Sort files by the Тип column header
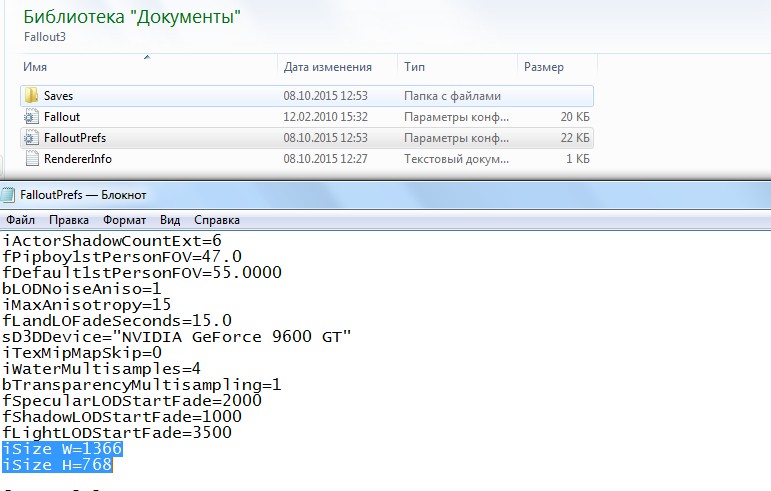Image resolution: width=771 pixels, height=491 pixels. (x=457, y=67)
